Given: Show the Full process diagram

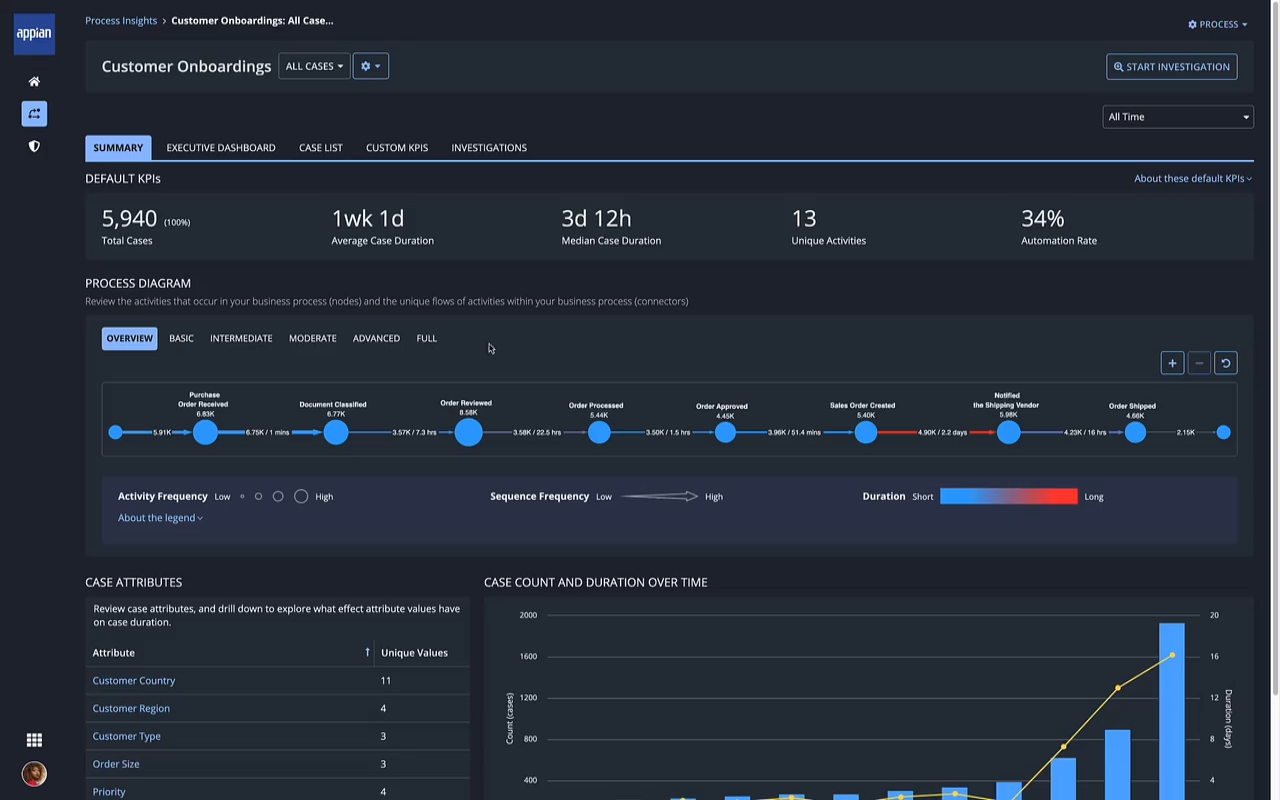Looking at the screenshot, I should point(426,339).
